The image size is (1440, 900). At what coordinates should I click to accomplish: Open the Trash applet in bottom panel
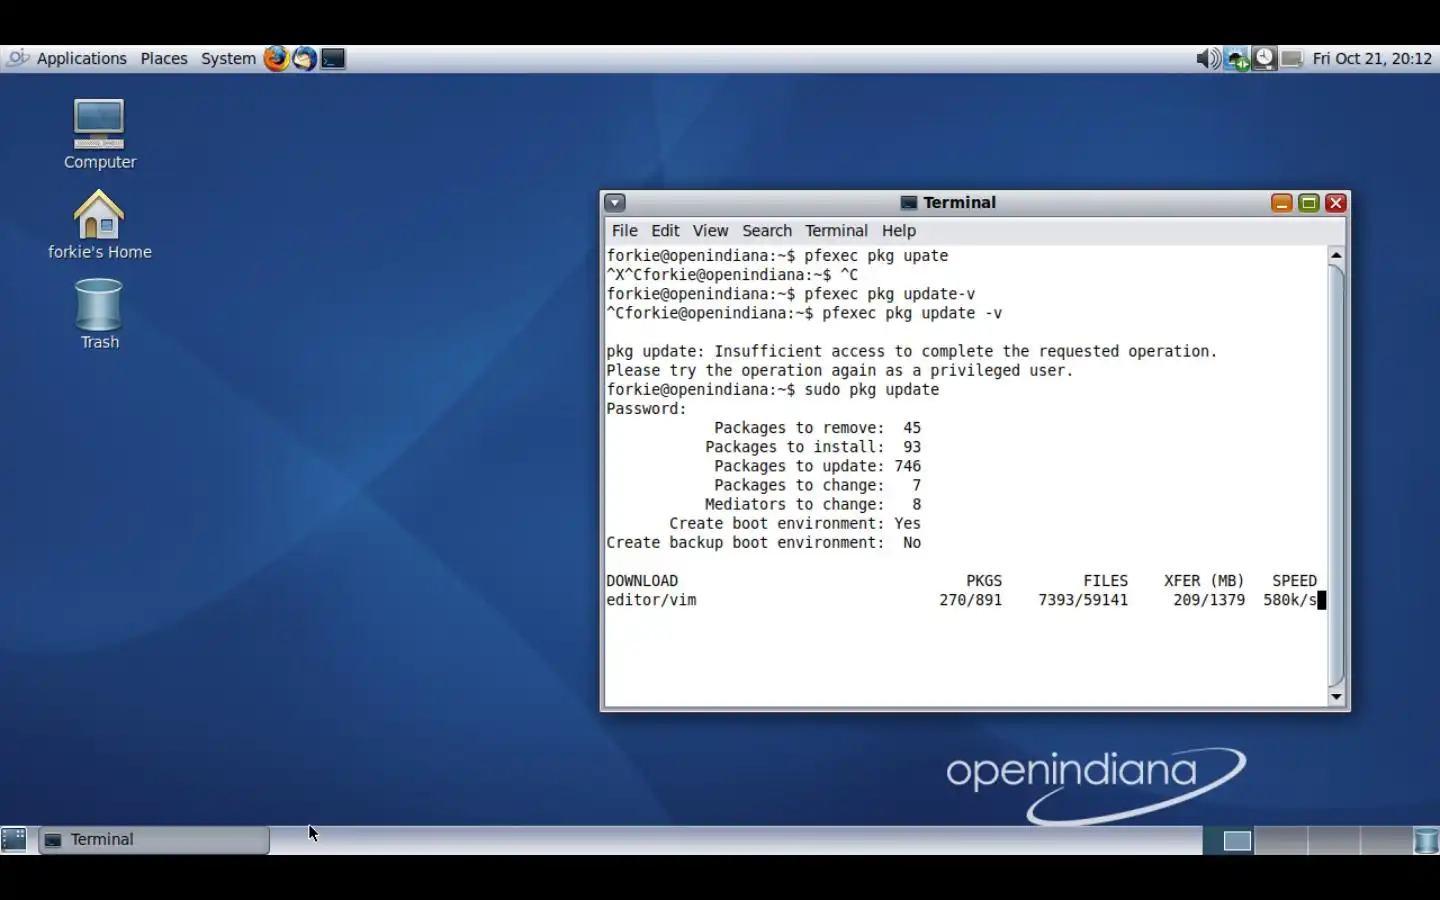tap(1426, 840)
